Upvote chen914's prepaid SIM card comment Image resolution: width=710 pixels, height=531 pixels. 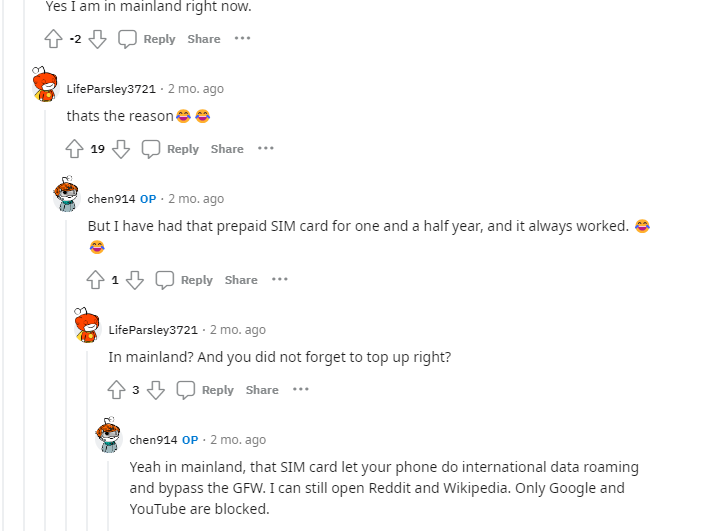[95, 280]
